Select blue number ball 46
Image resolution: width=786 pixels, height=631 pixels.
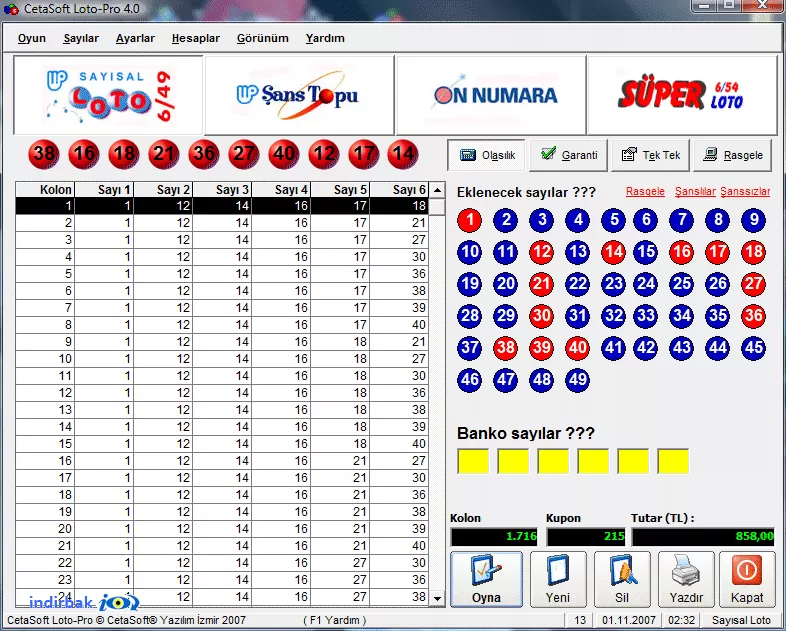(x=470, y=379)
